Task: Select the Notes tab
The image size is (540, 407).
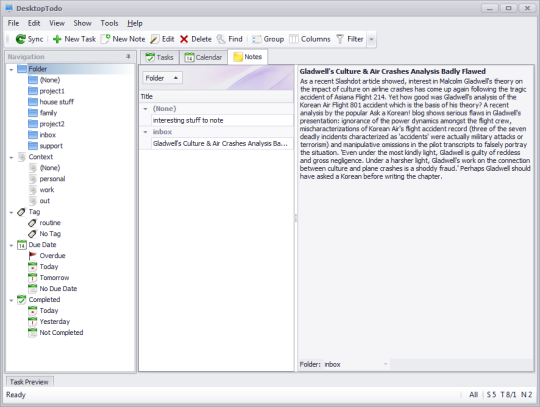Action: pyautogui.click(x=248, y=57)
